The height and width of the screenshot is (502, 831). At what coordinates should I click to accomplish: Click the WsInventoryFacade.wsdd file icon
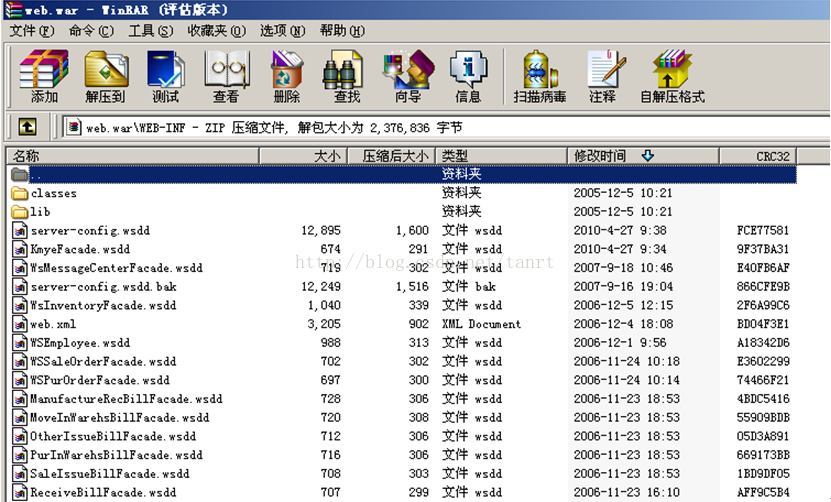coord(20,305)
